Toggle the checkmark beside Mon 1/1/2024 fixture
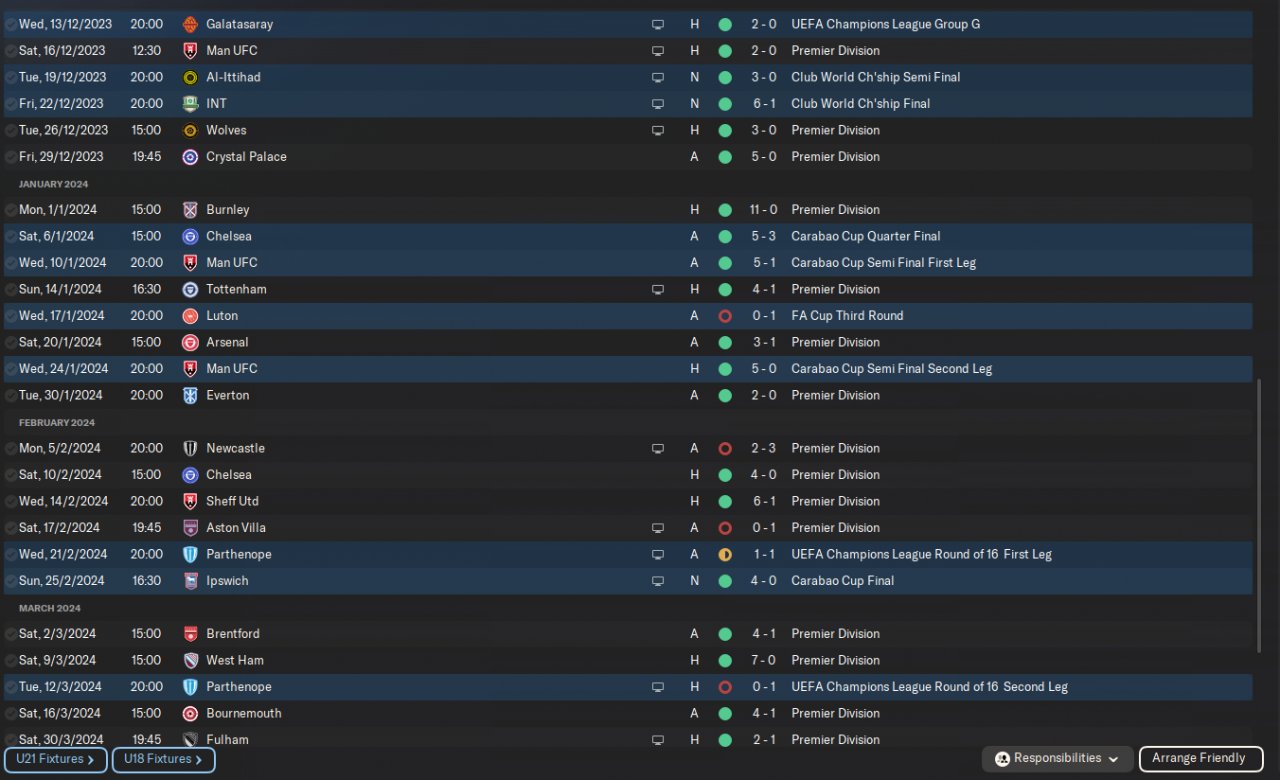This screenshot has height=780, width=1280. (x=10, y=210)
